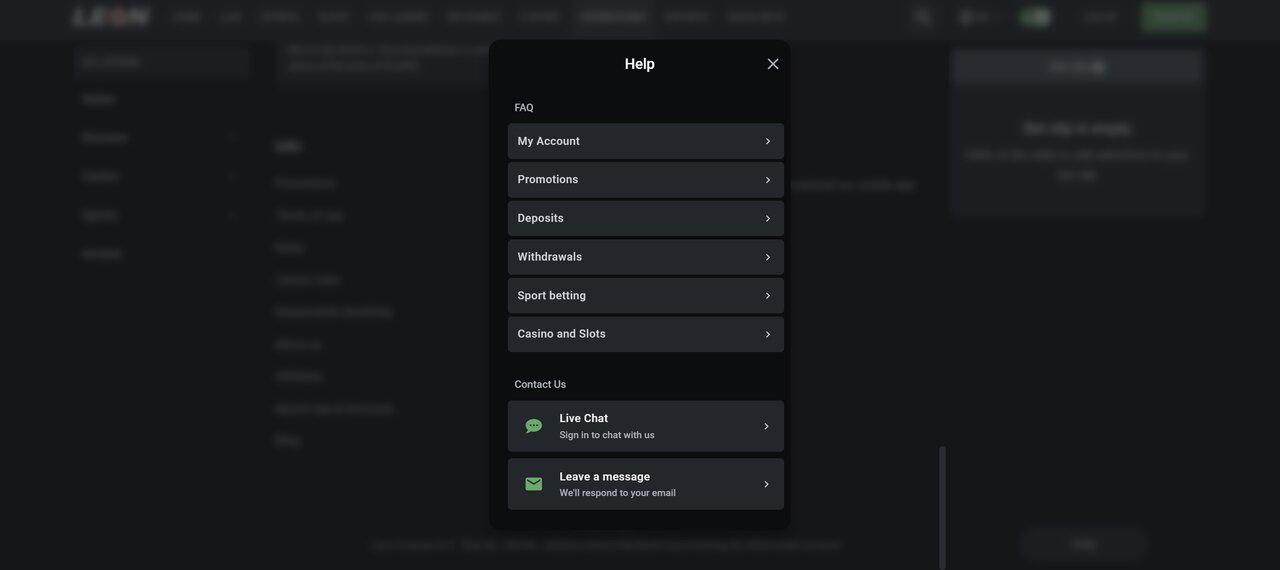Toggle the green switch in the top bar
Image resolution: width=1280 pixels, height=570 pixels.
(x=1036, y=17)
